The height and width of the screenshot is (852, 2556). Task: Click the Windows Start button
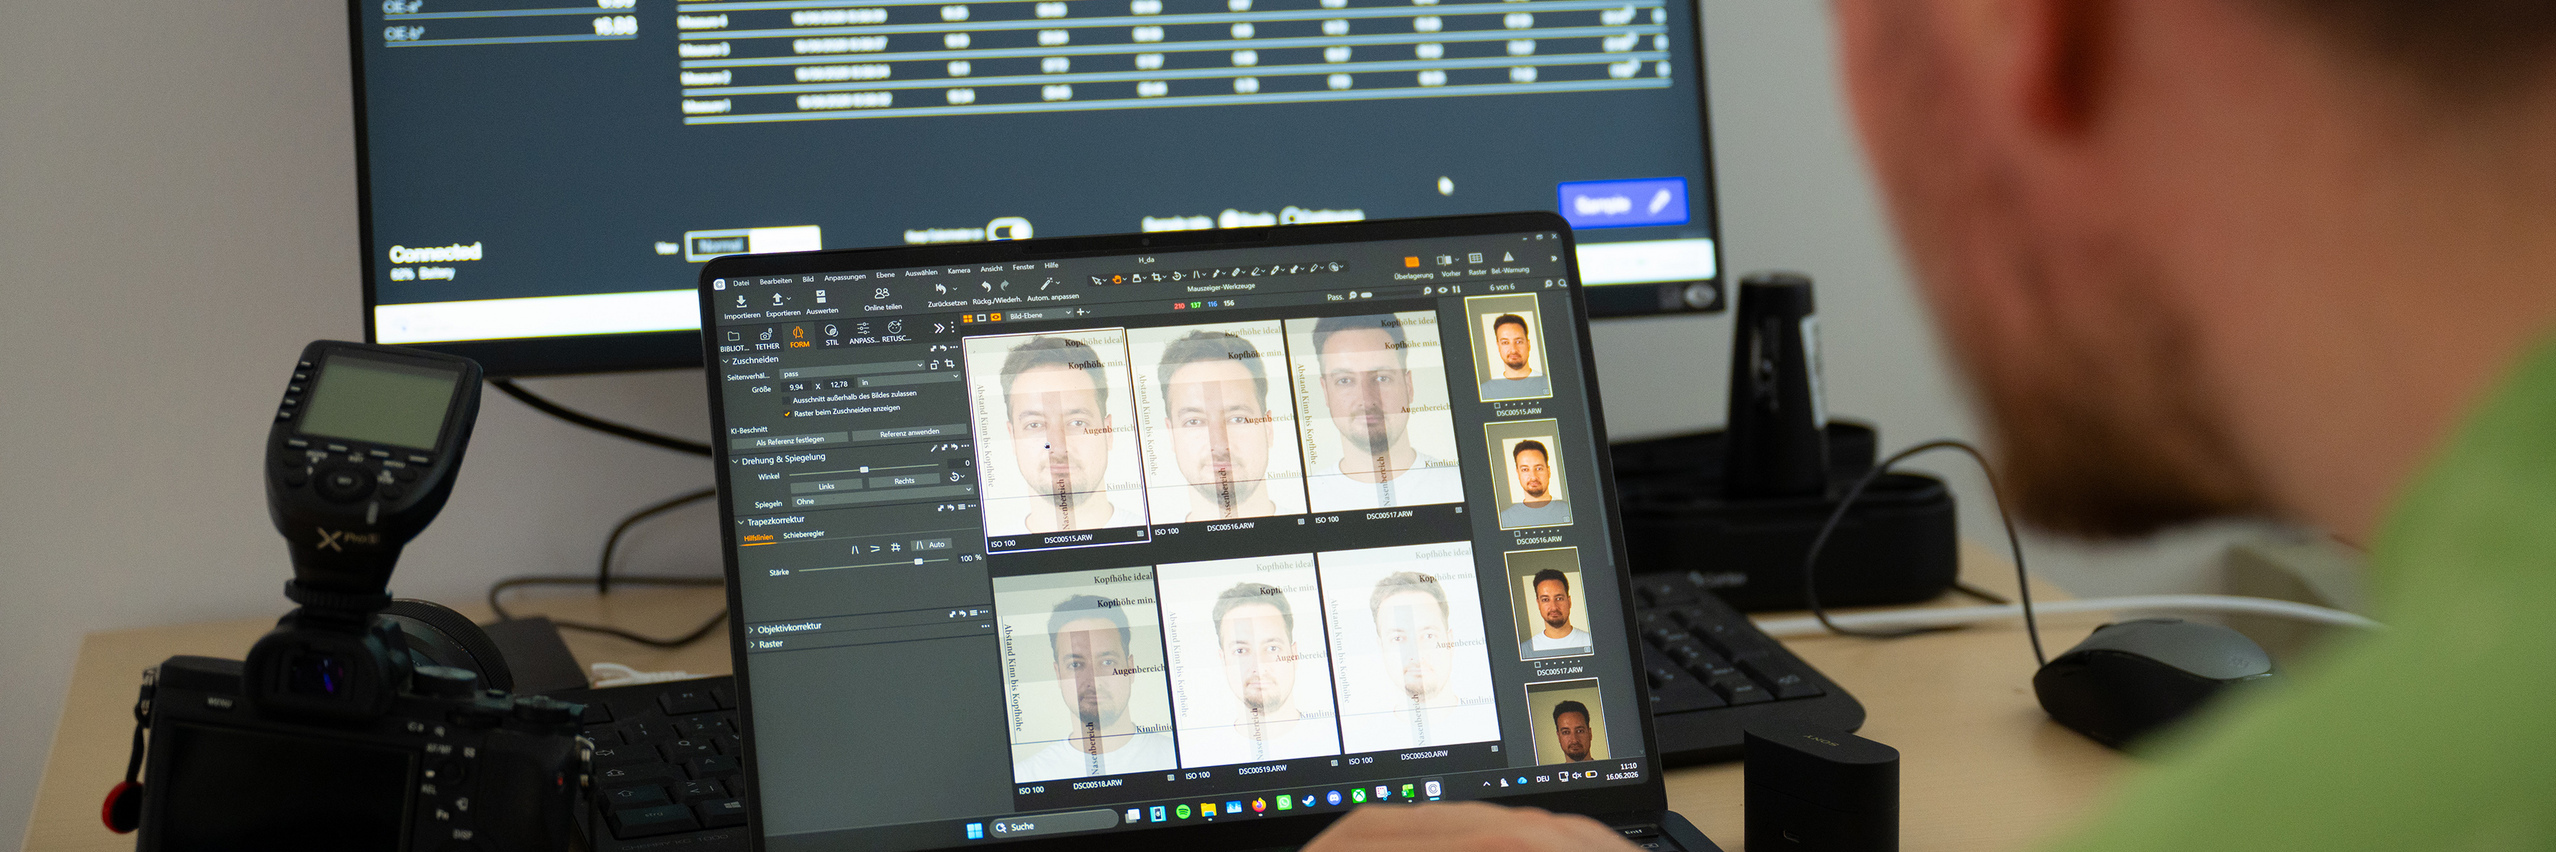[x=975, y=831]
